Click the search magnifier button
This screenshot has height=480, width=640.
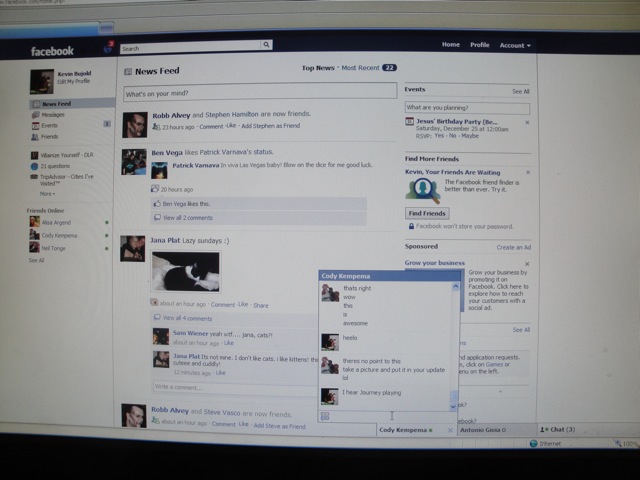click(266, 44)
